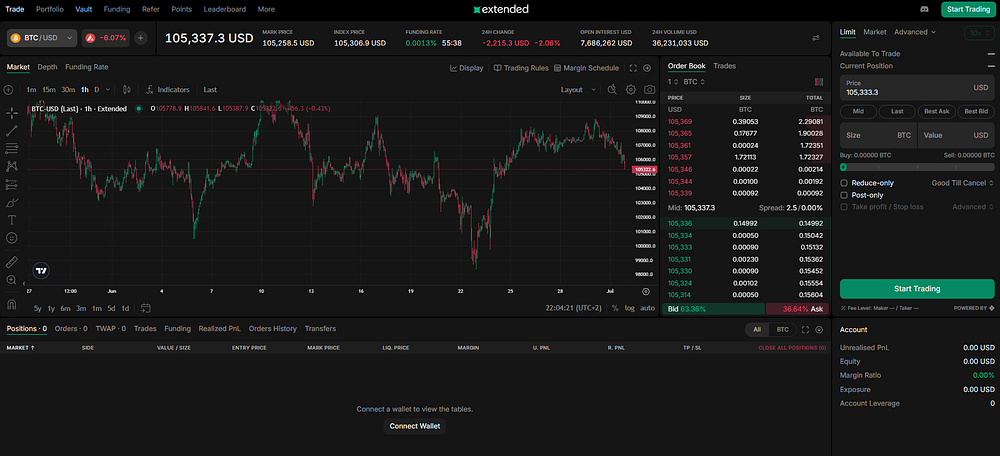Screen dimensions: 1000x456
Task: Open the Orders History tab
Action: (272, 328)
